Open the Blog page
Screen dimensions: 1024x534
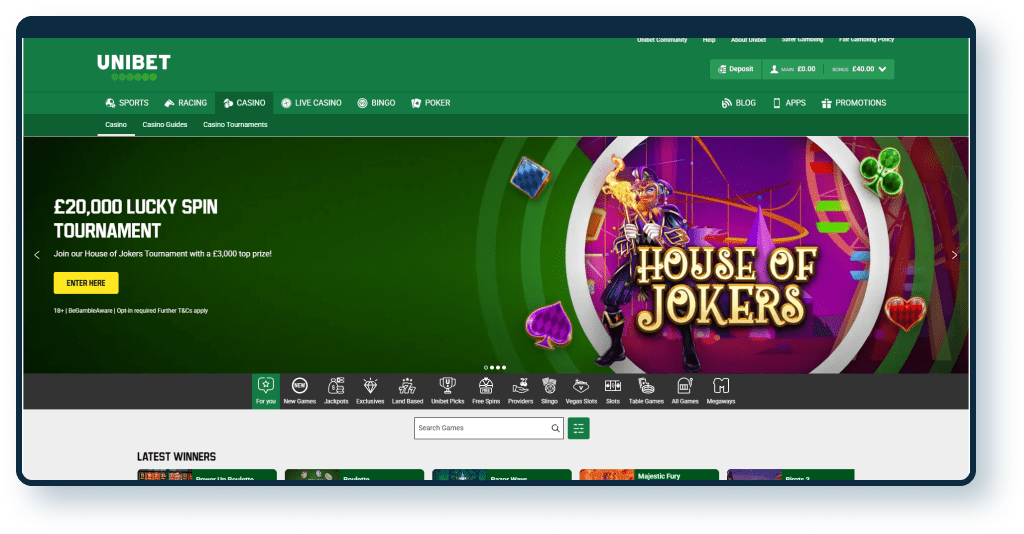coord(739,103)
